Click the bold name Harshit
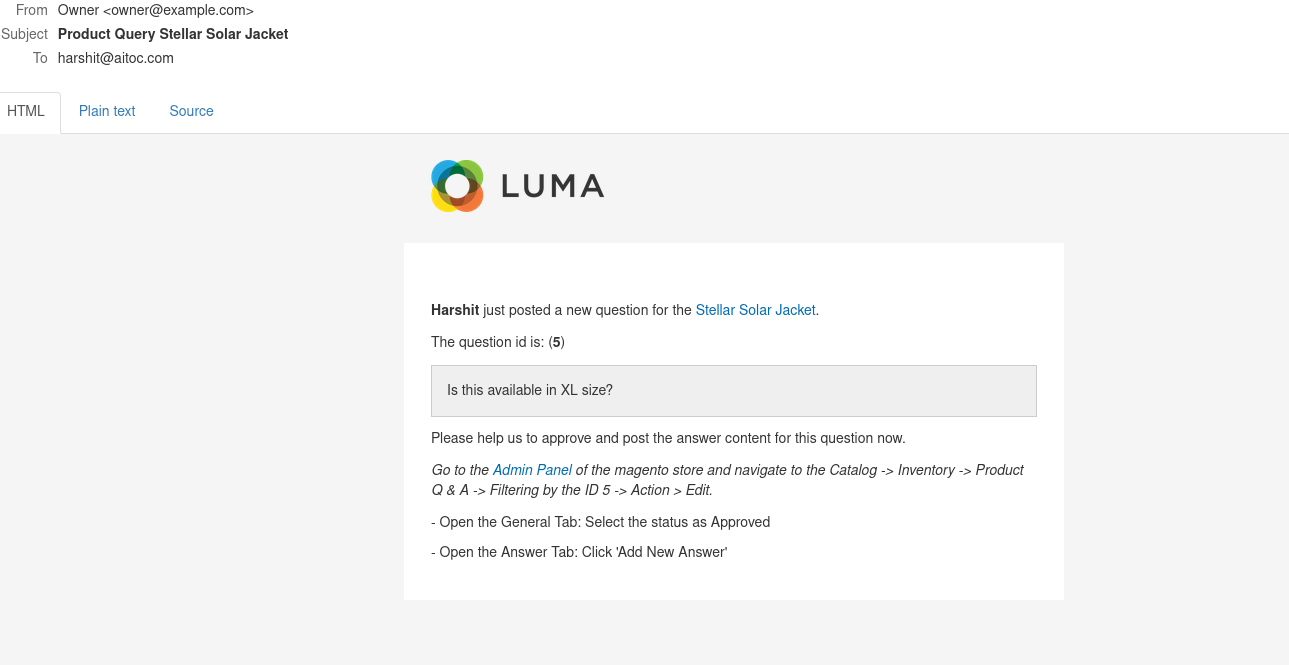Viewport: 1289px width, 665px height. (455, 310)
